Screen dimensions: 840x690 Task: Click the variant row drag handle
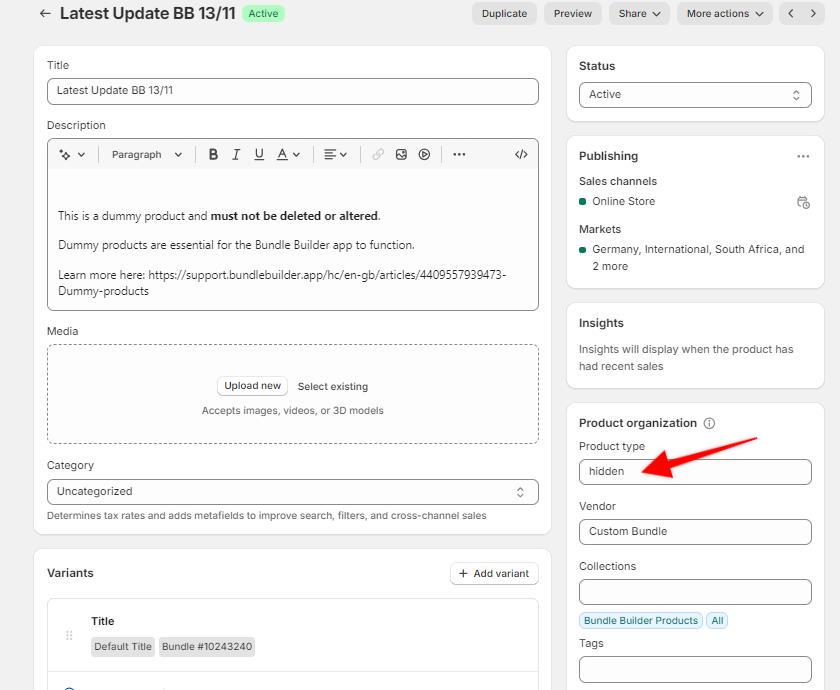(69, 635)
